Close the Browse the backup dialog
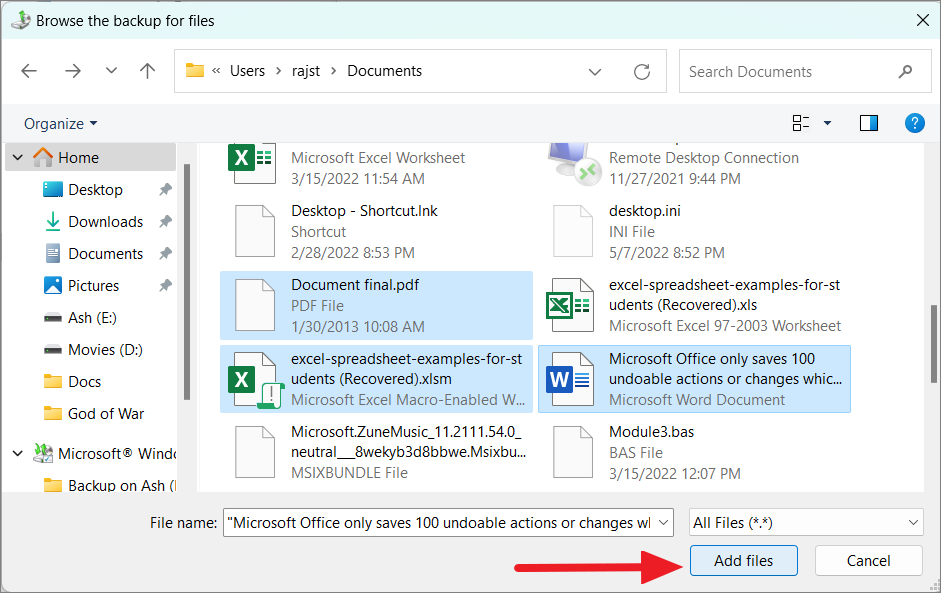The height and width of the screenshot is (593, 941). tap(923, 20)
